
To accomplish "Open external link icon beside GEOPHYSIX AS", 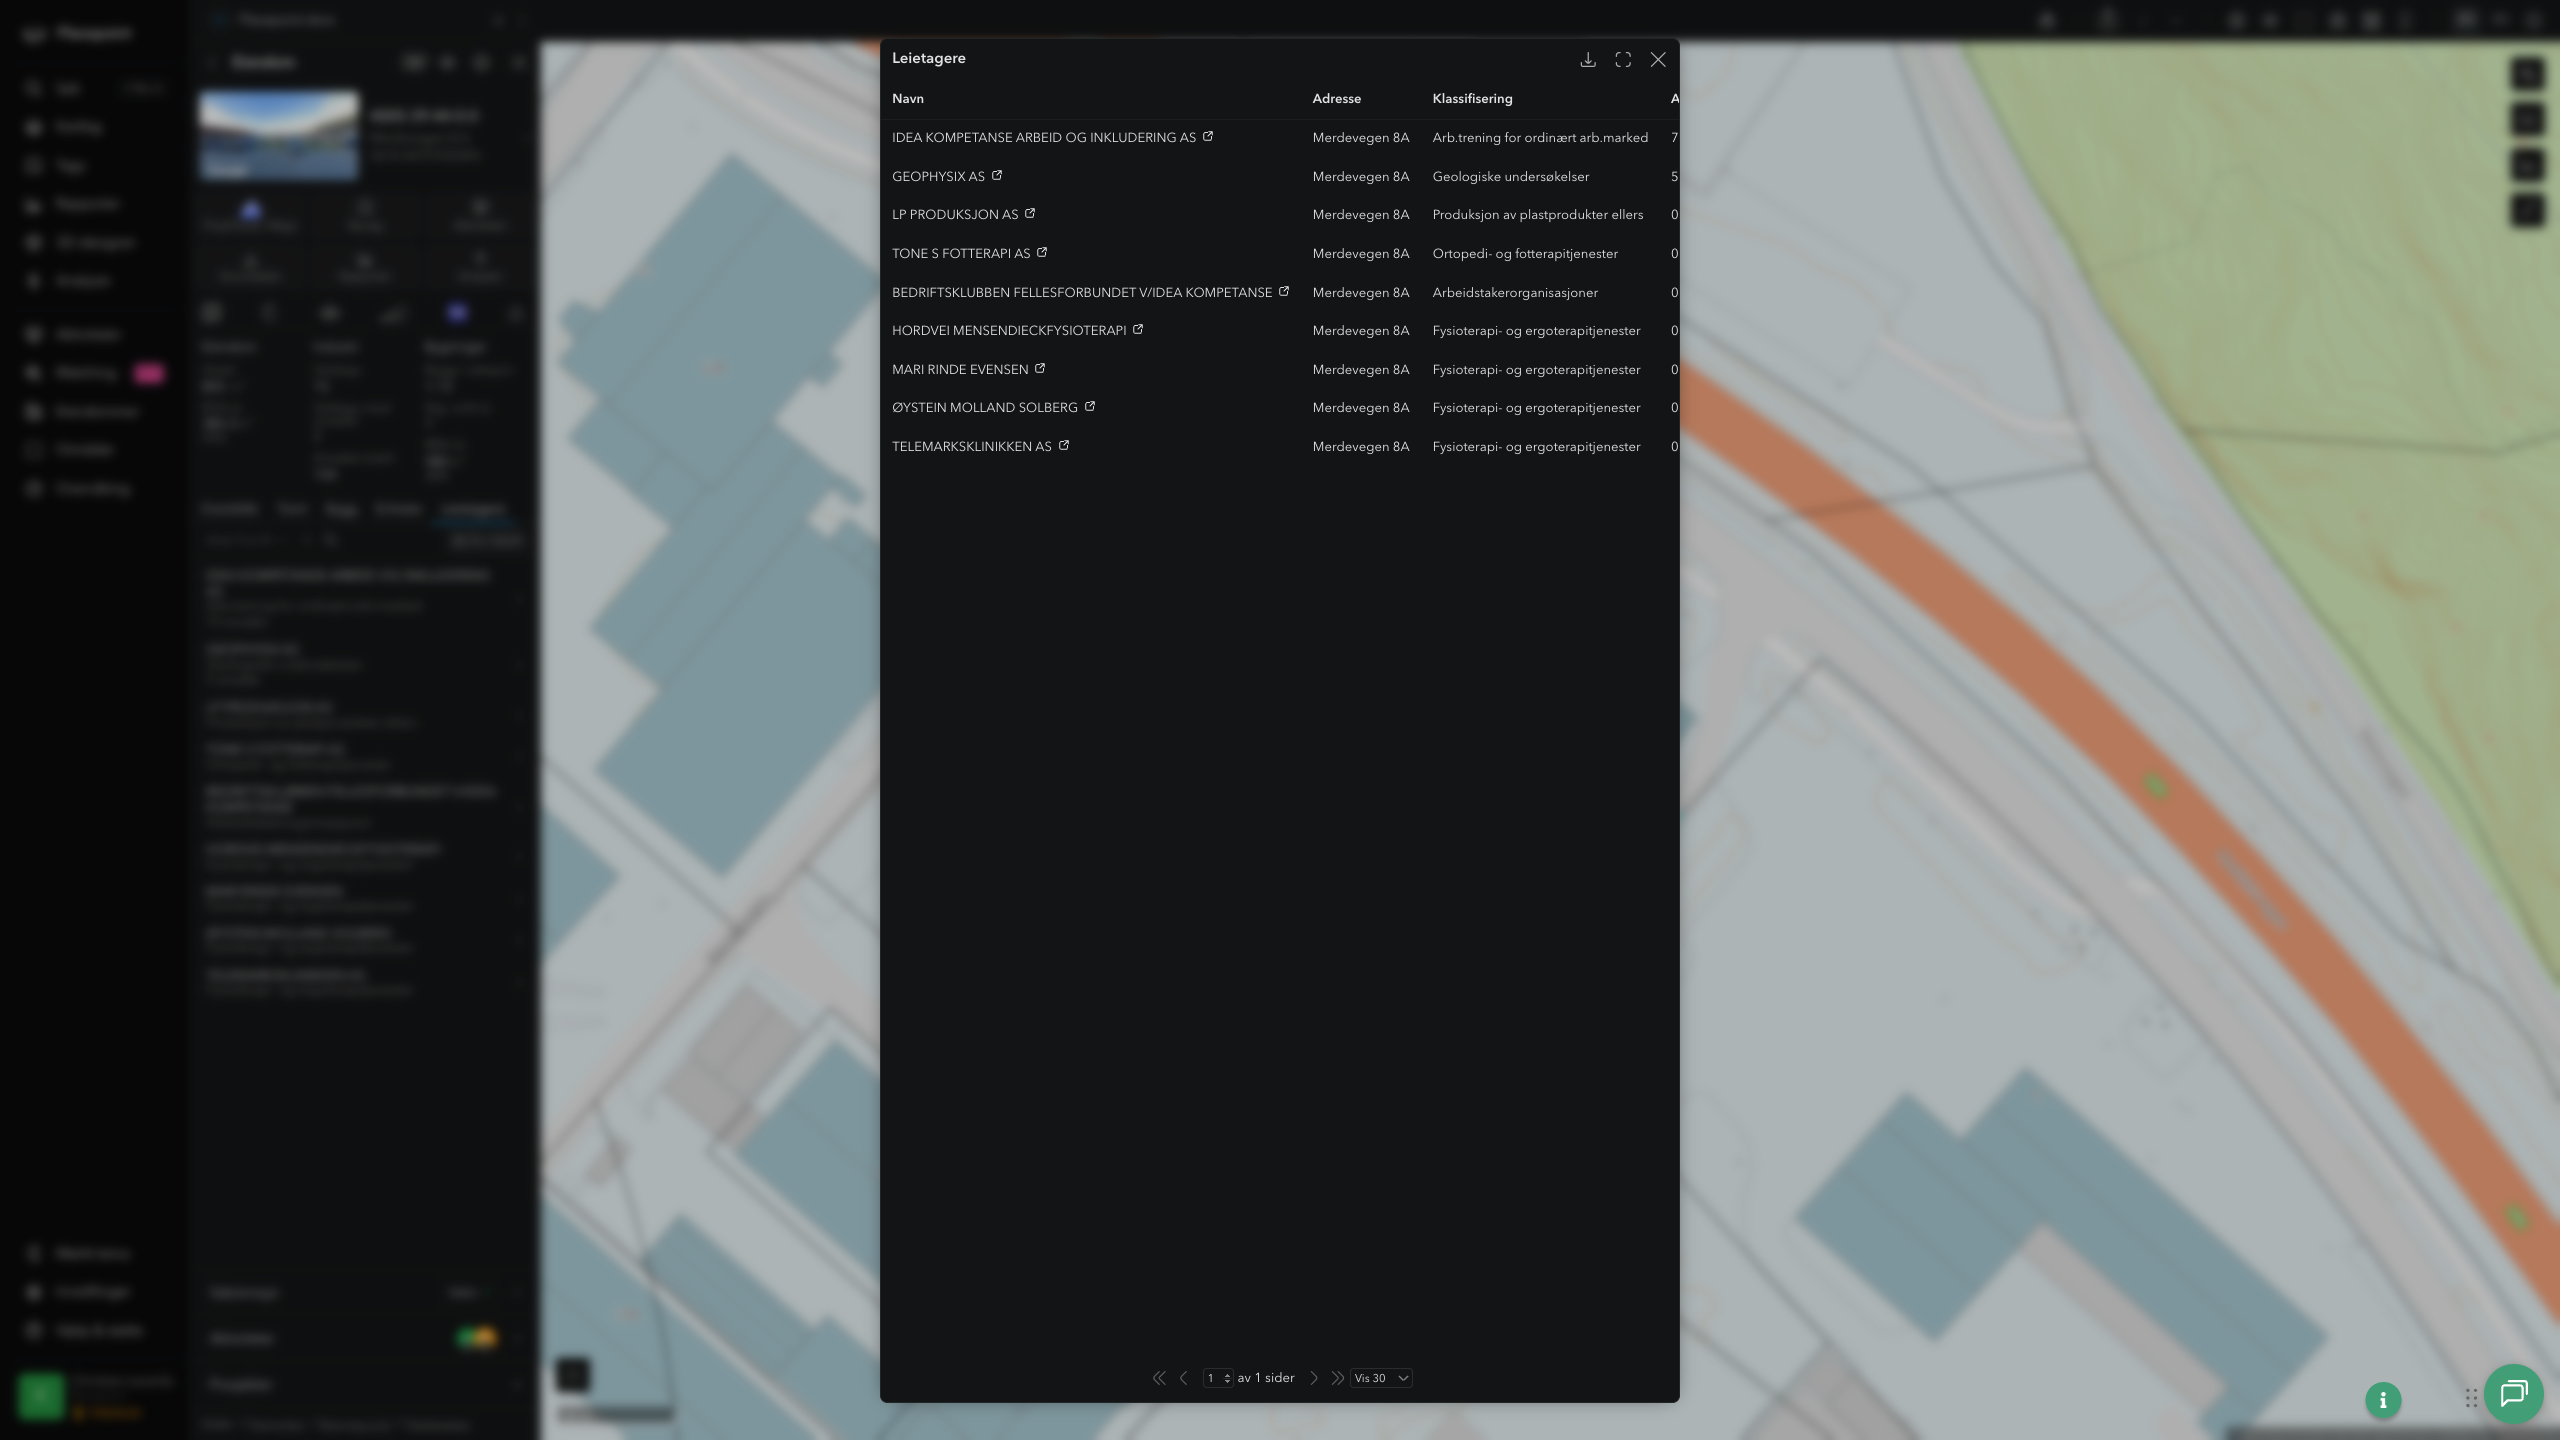I will pyautogui.click(x=997, y=176).
